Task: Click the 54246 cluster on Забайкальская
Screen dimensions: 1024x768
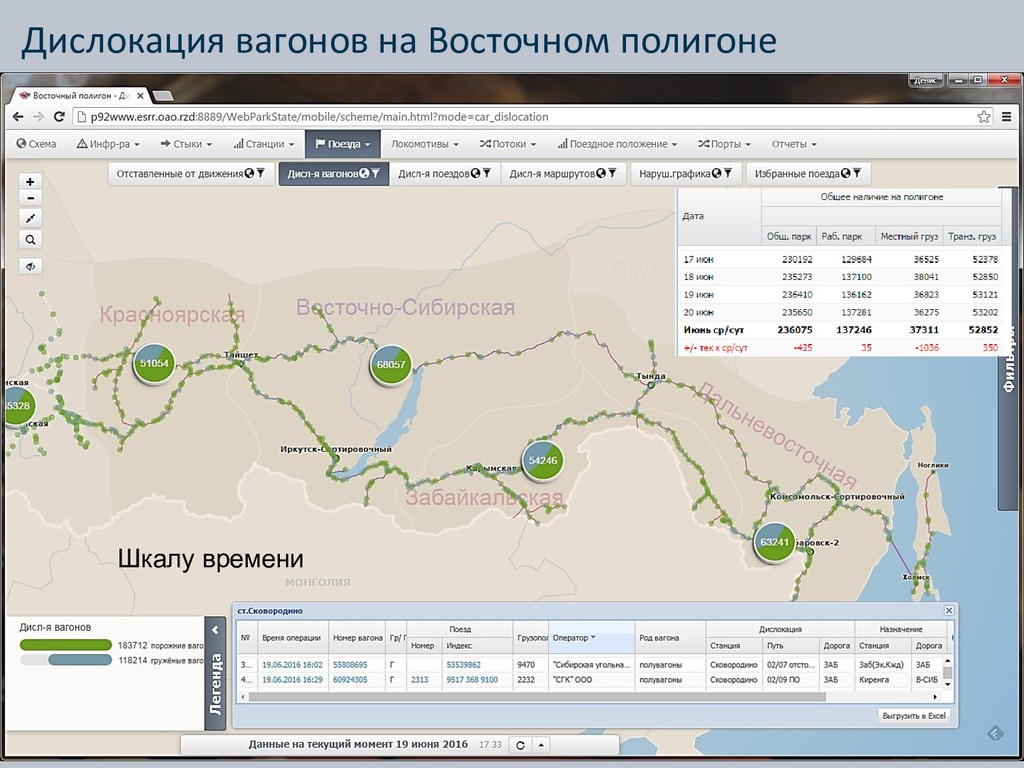Action: point(543,461)
